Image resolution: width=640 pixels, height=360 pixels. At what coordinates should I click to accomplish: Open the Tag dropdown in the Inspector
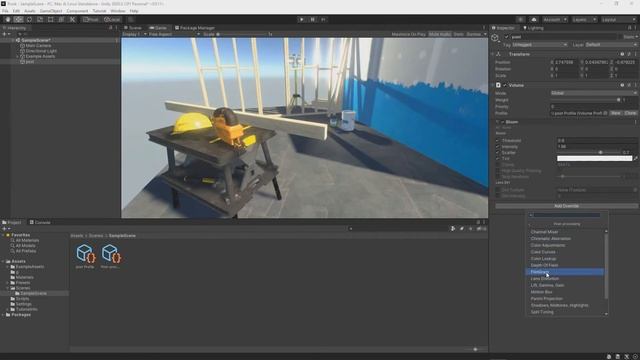click(x=540, y=44)
